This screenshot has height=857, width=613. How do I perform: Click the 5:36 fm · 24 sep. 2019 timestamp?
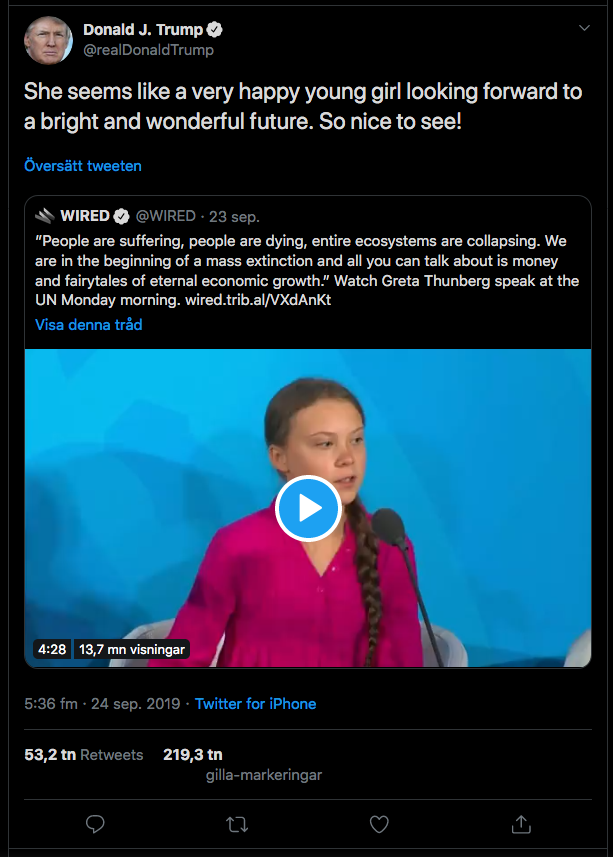click(x=102, y=704)
